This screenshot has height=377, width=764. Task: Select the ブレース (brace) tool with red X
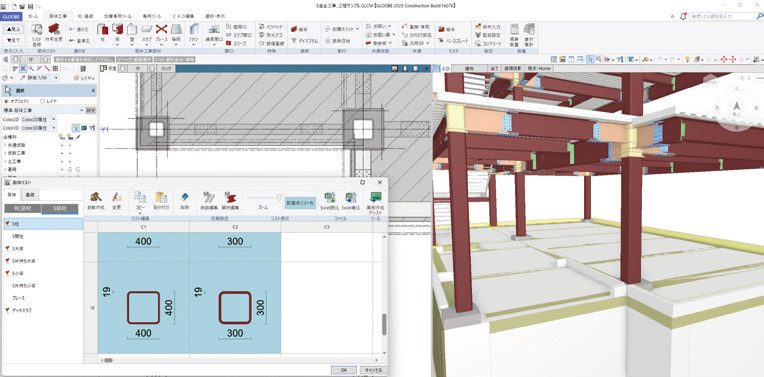click(161, 34)
